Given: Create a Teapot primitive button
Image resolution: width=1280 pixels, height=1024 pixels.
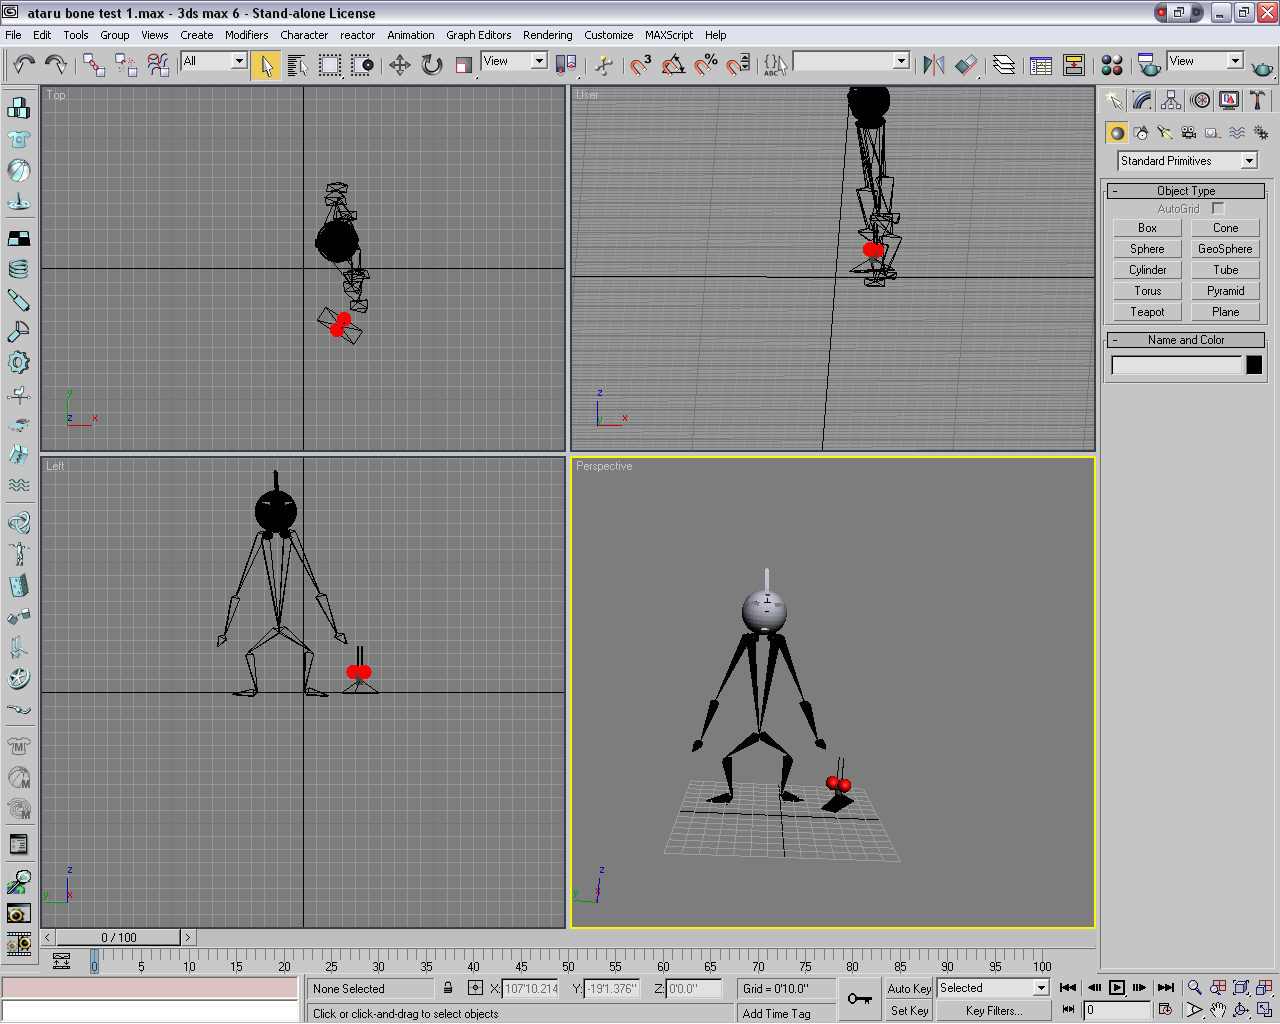Looking at the screenshot, I should (1147, 312).
